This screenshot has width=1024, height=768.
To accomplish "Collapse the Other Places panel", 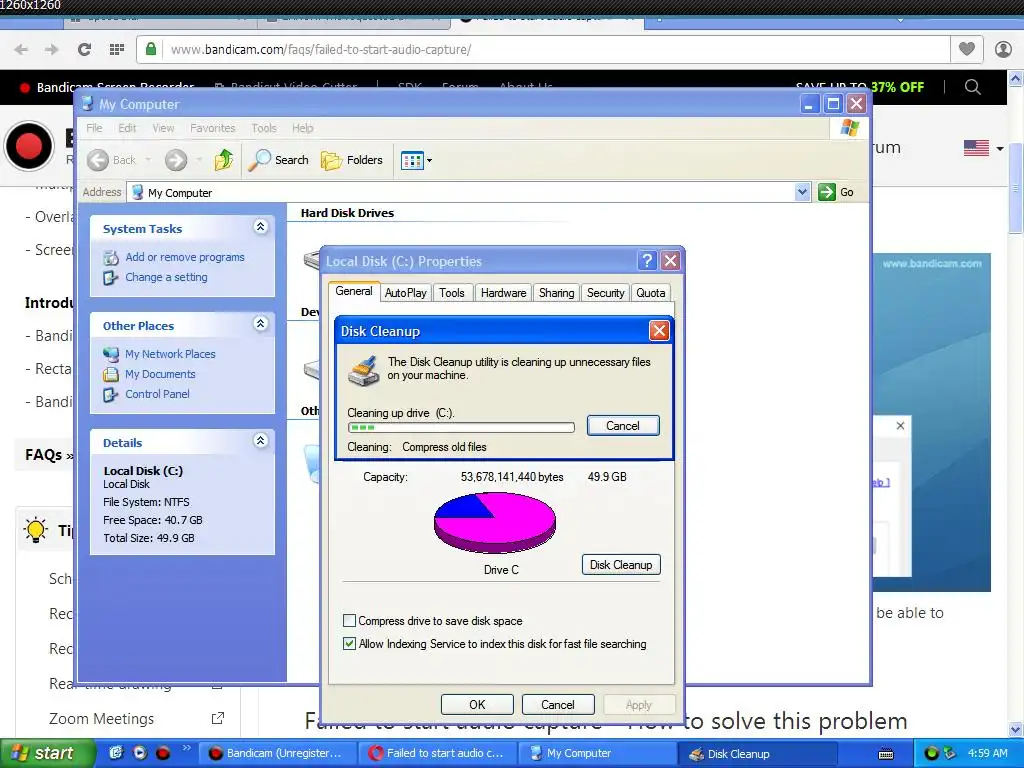I will [261, 323].
